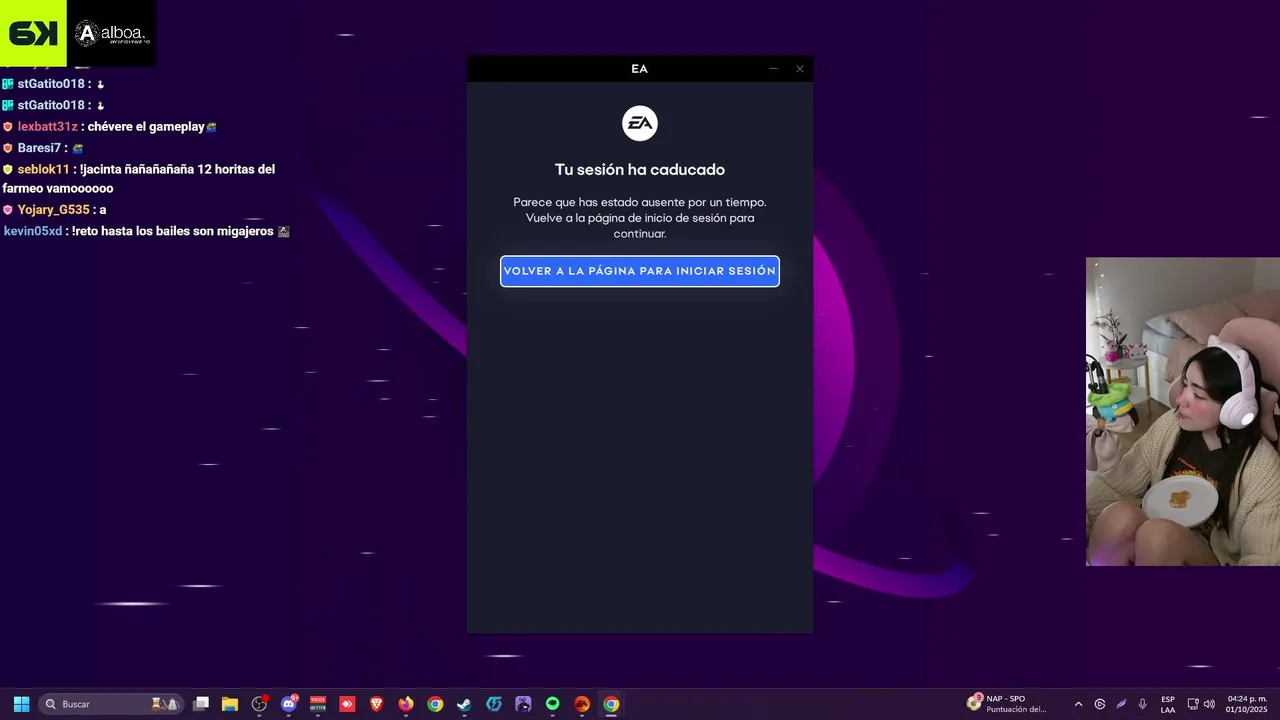Open Discord from the taskbar
This screenshot has height=720, width=1280.
289,704
